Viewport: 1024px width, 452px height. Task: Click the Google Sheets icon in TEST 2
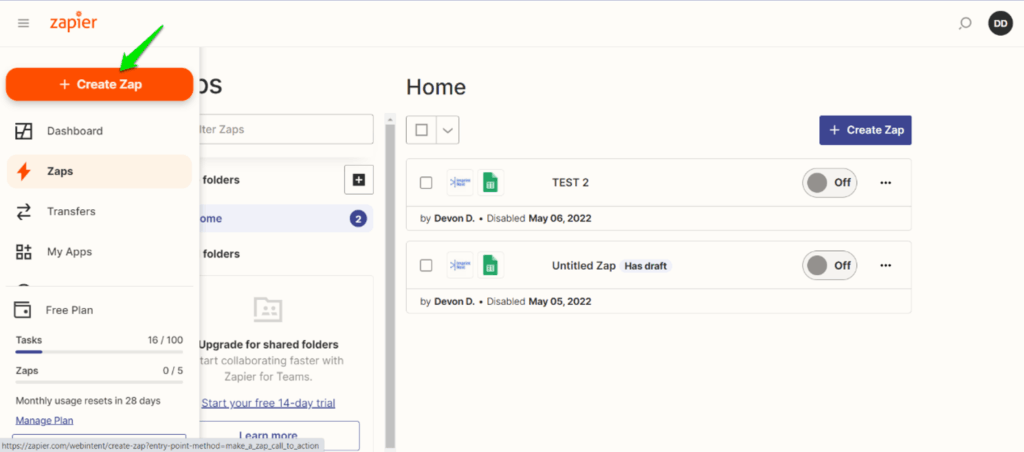tap(490, 182)
